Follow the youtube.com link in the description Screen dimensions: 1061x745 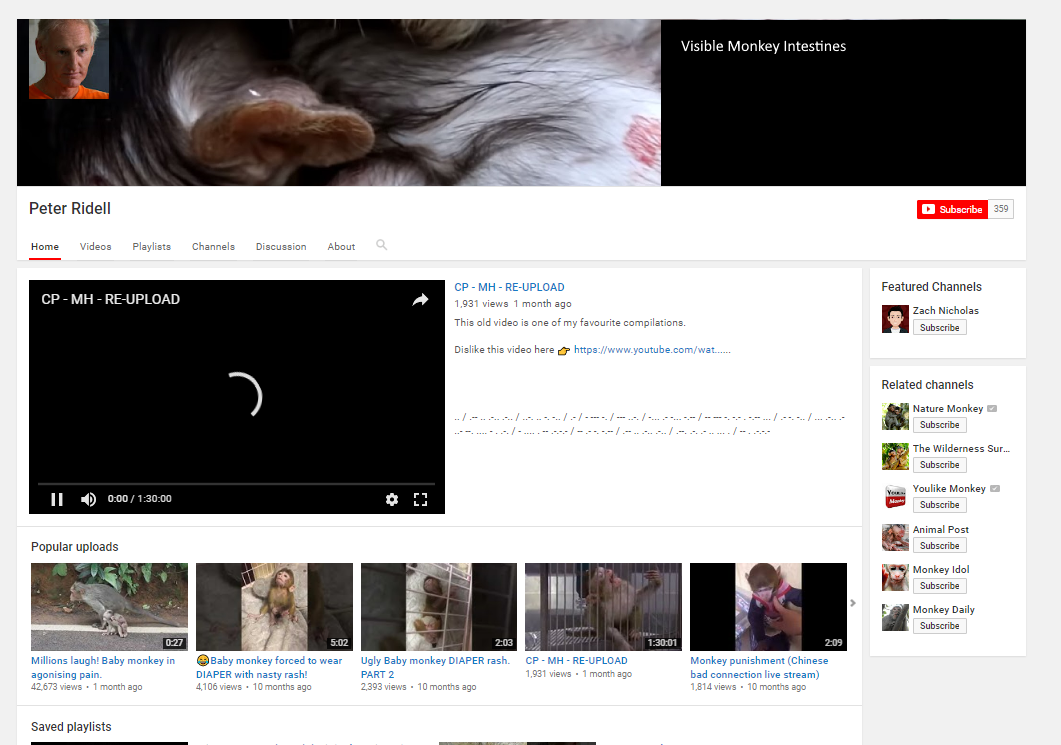click(x=651, y=350)
